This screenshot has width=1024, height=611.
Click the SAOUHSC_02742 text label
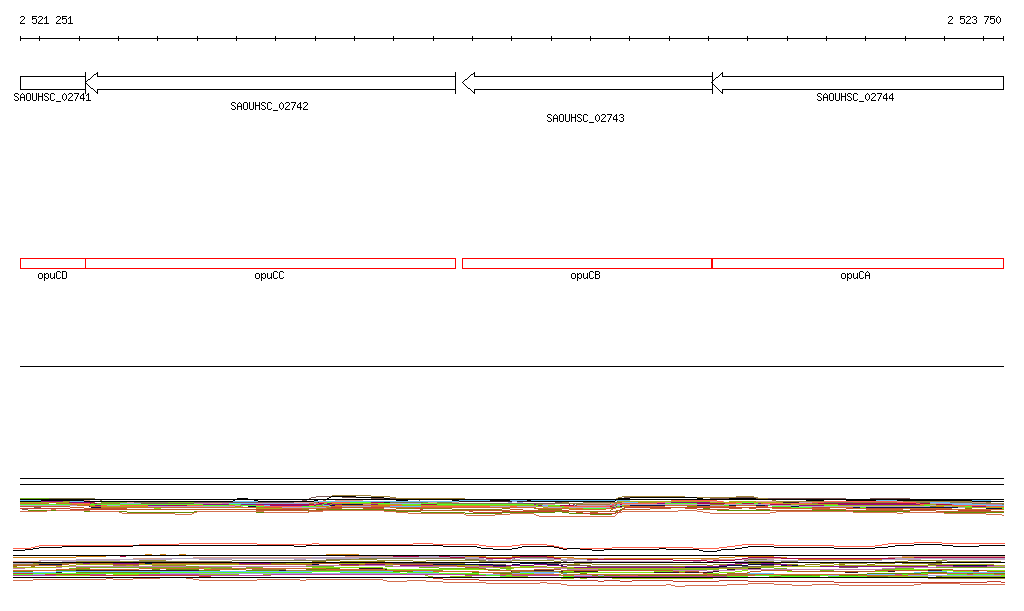pyautogui.click(x=269, y=106)
